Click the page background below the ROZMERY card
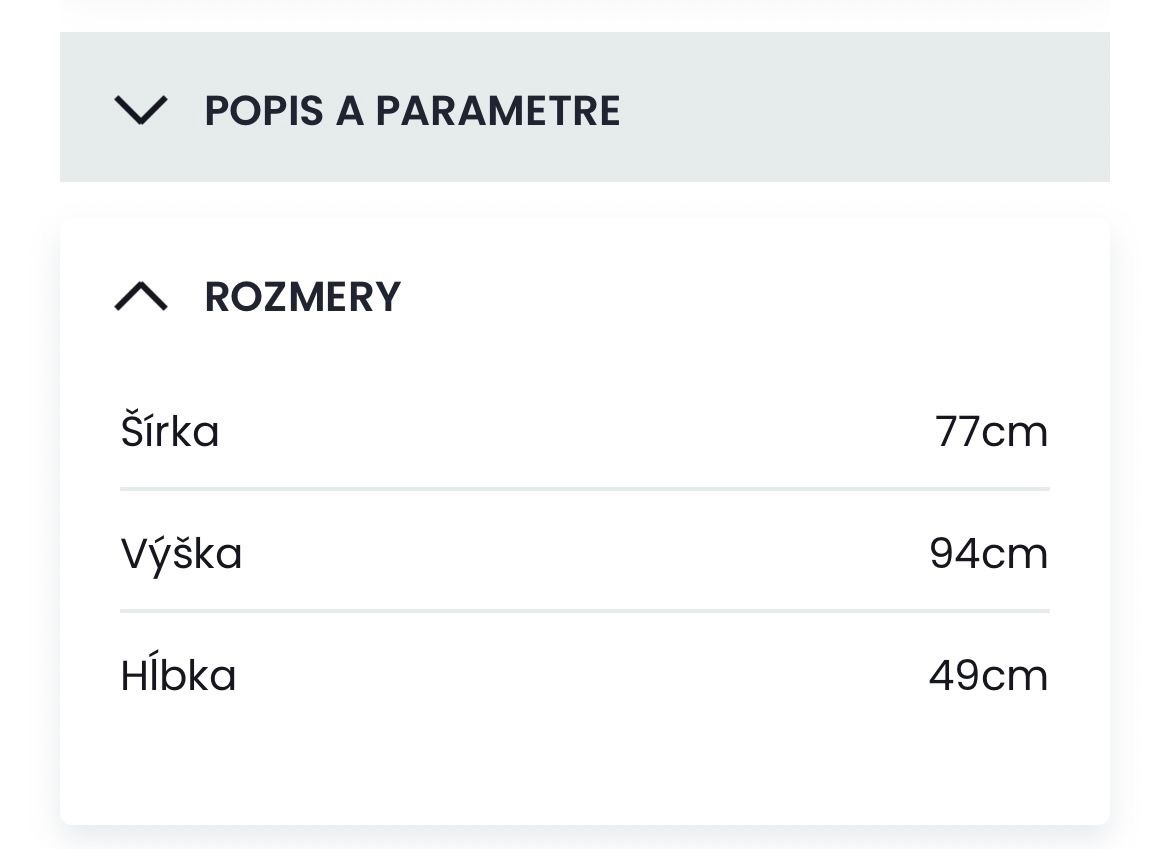The image size is (1170, 849). click(x=585, y=840)
